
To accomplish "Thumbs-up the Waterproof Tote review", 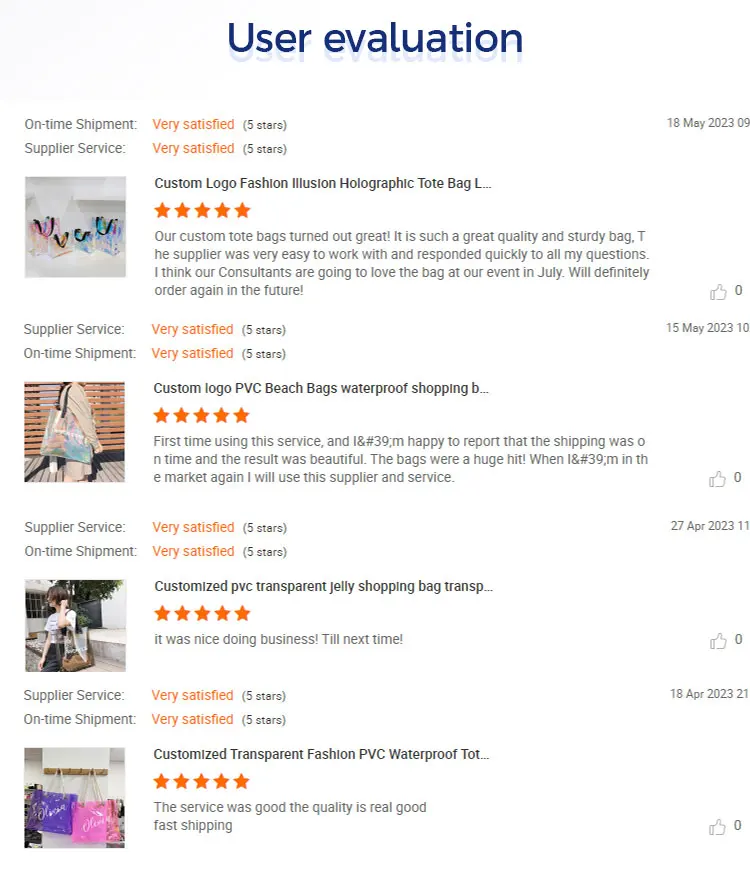I will pyautogui.click(x=717, y=827).
